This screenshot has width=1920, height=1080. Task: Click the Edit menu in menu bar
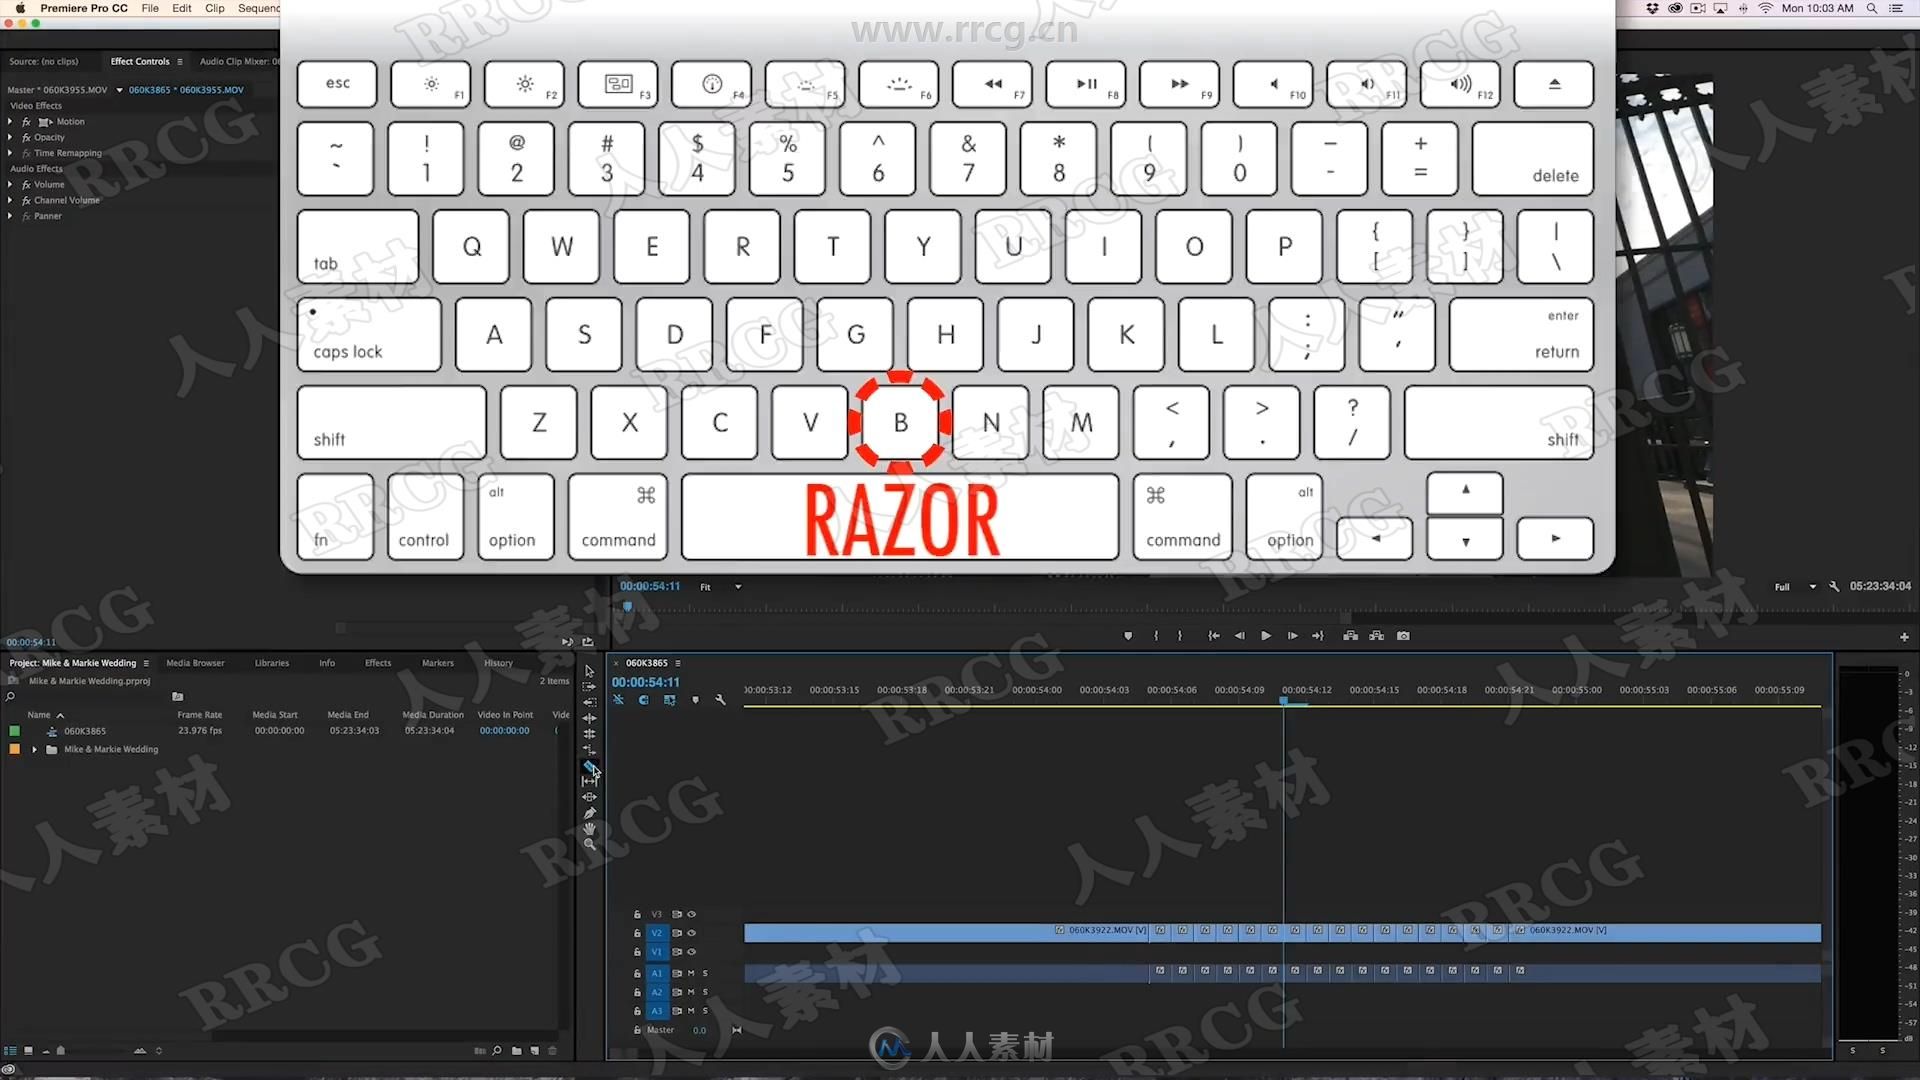(x=181, y=8)
